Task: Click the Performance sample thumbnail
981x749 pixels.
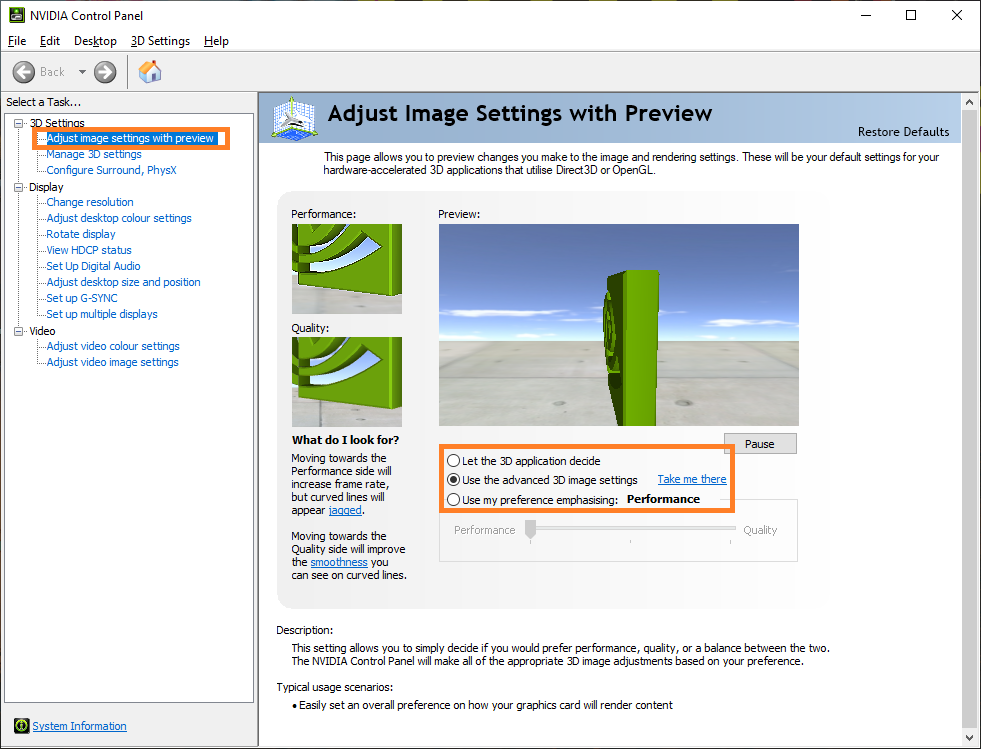Action: (x=347, y=269)
